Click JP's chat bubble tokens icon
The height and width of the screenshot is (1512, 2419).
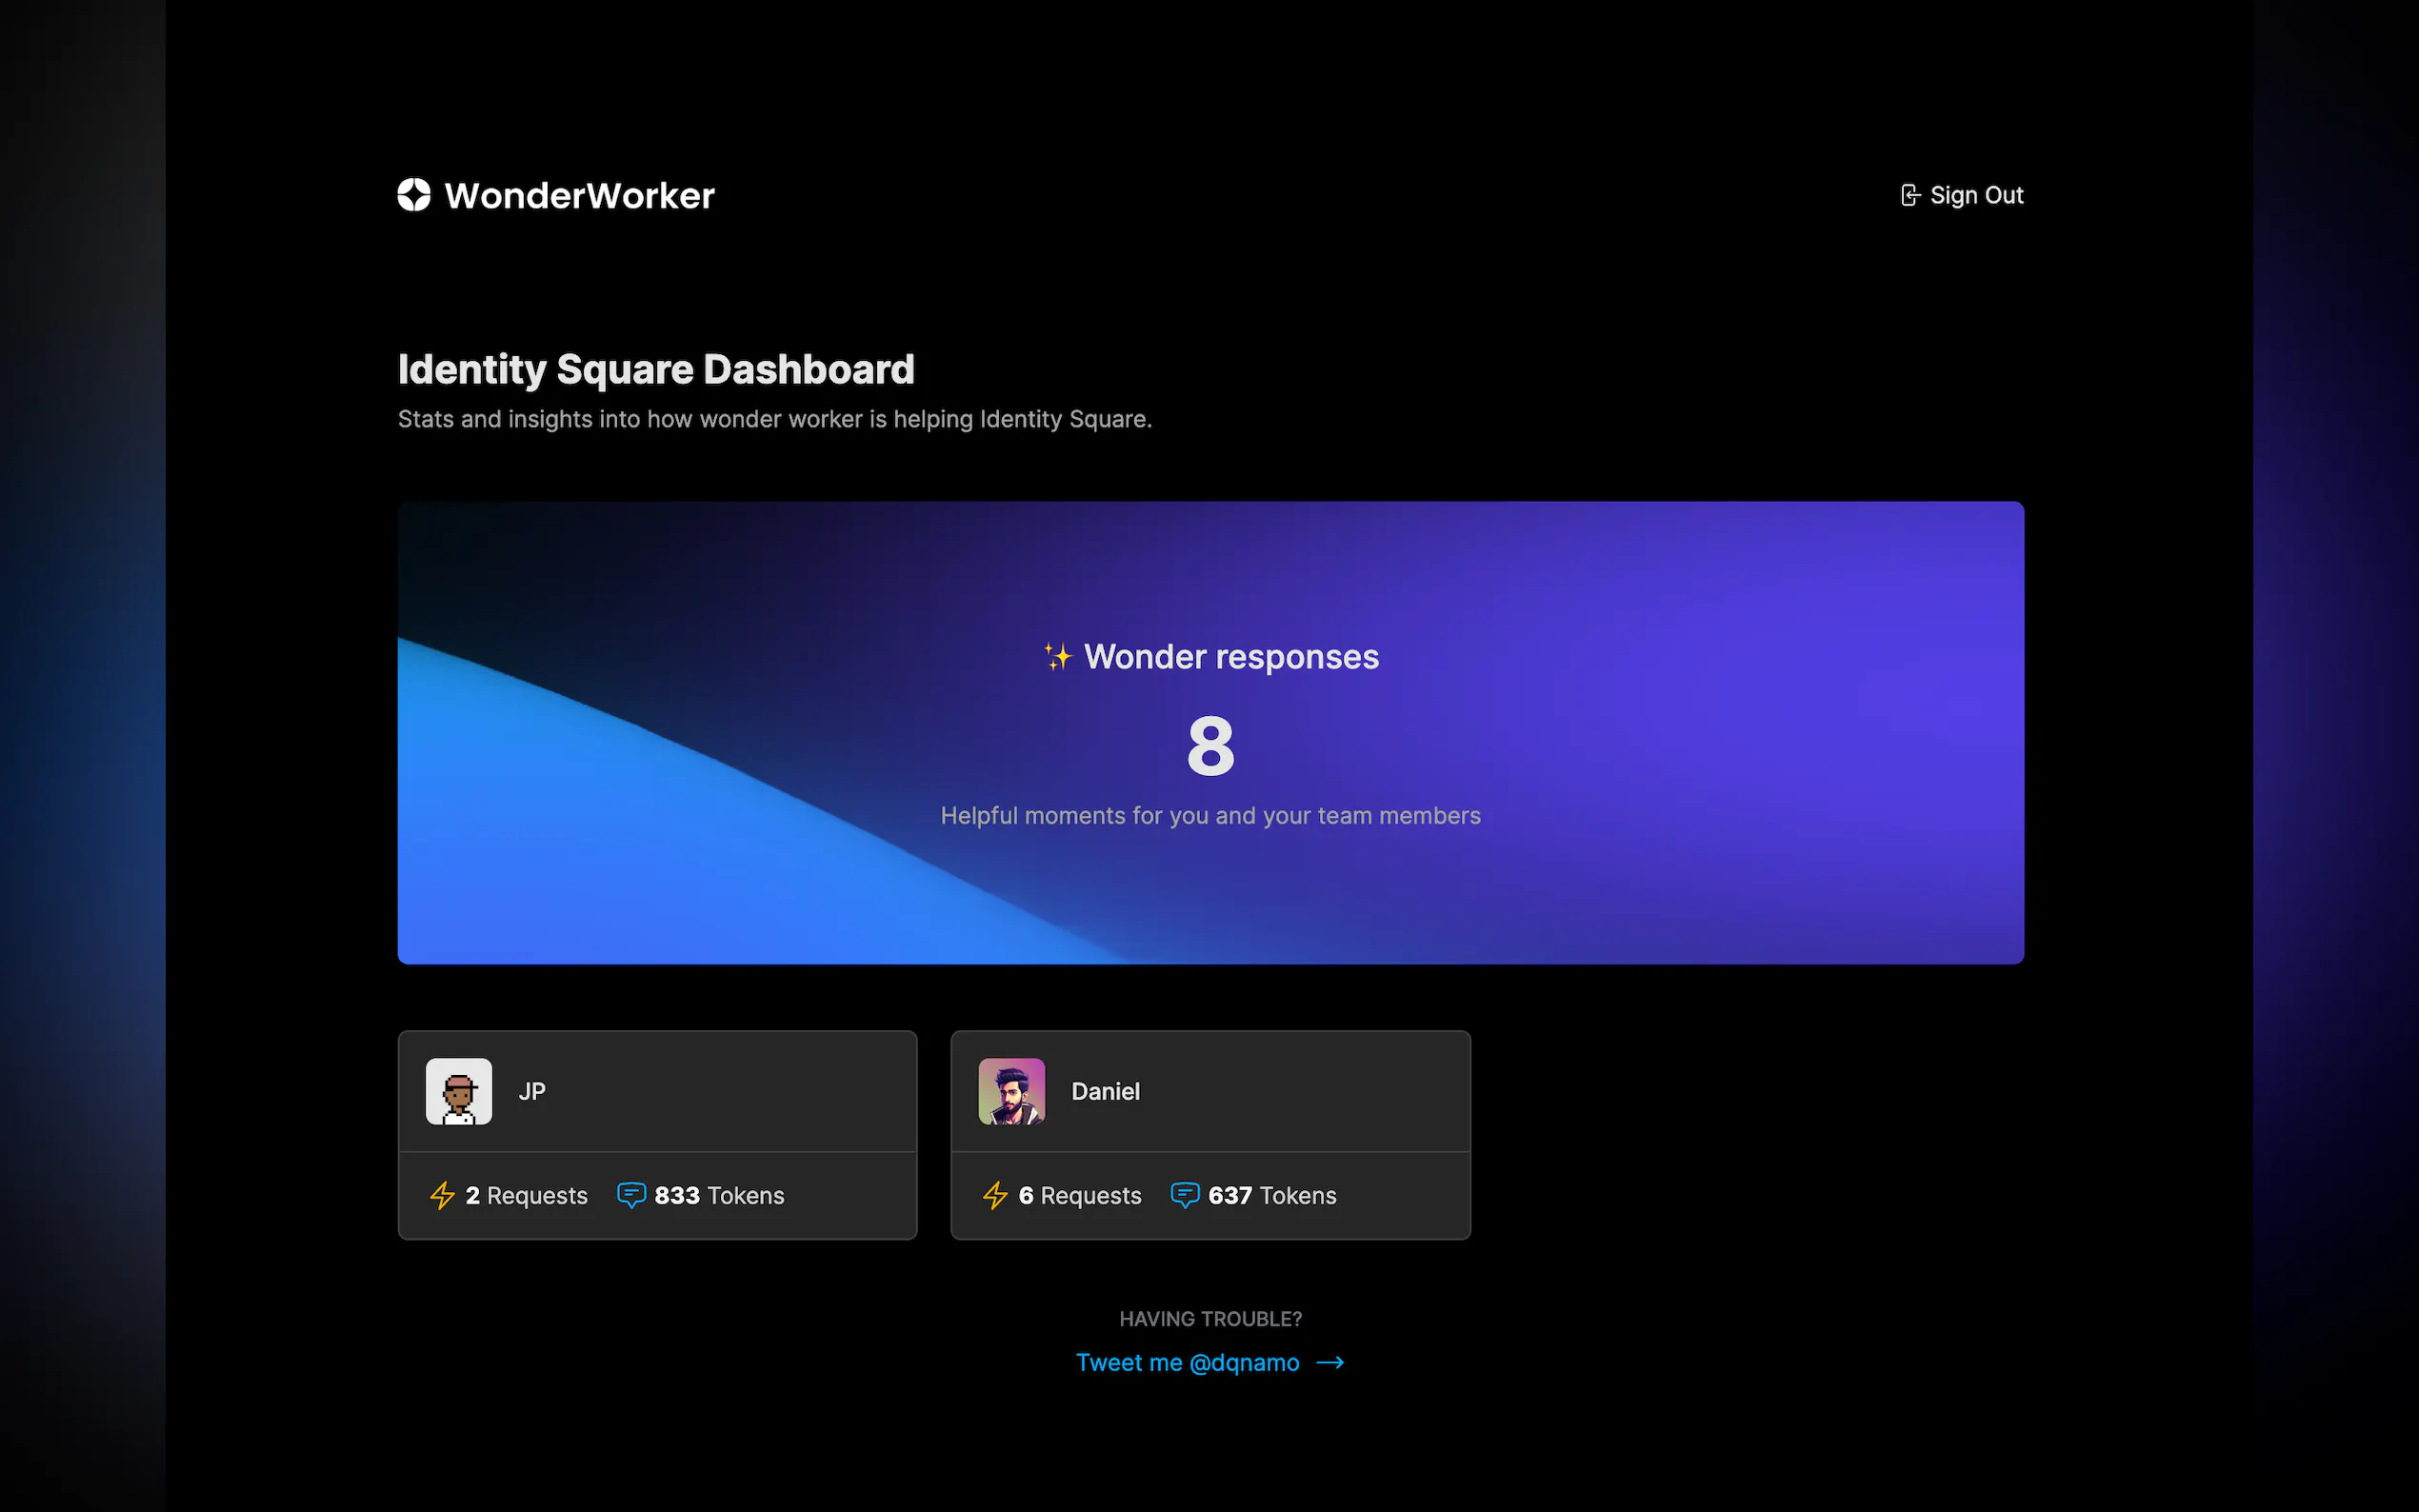tap(631, 1195)
